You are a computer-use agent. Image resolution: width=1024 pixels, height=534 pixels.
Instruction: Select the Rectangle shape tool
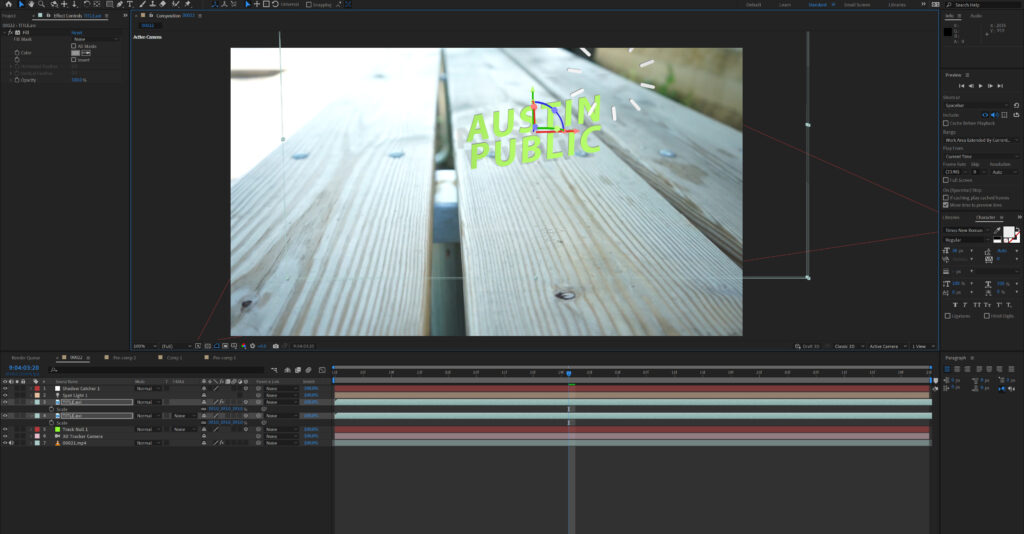pos(110,4)
